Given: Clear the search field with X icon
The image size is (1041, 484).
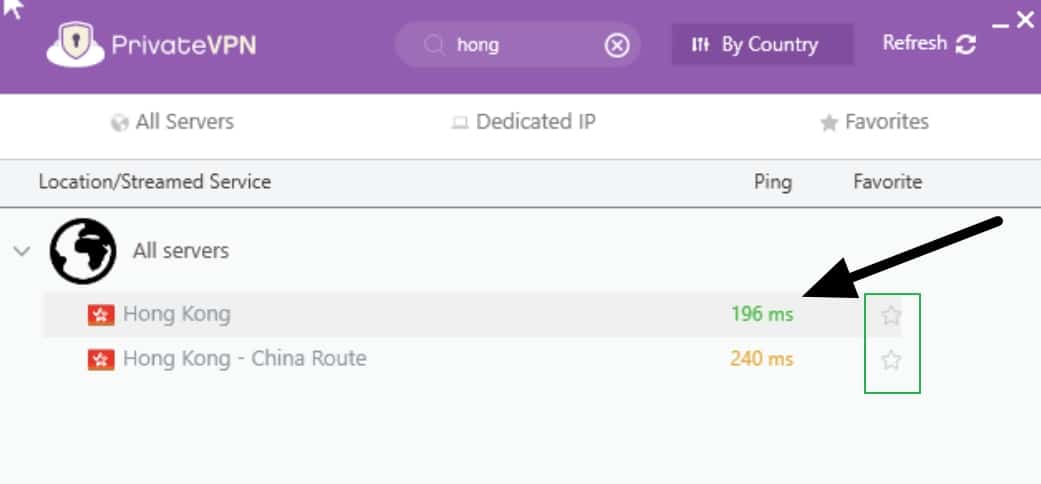Looking at the screenshot, I should coord(617,45).
